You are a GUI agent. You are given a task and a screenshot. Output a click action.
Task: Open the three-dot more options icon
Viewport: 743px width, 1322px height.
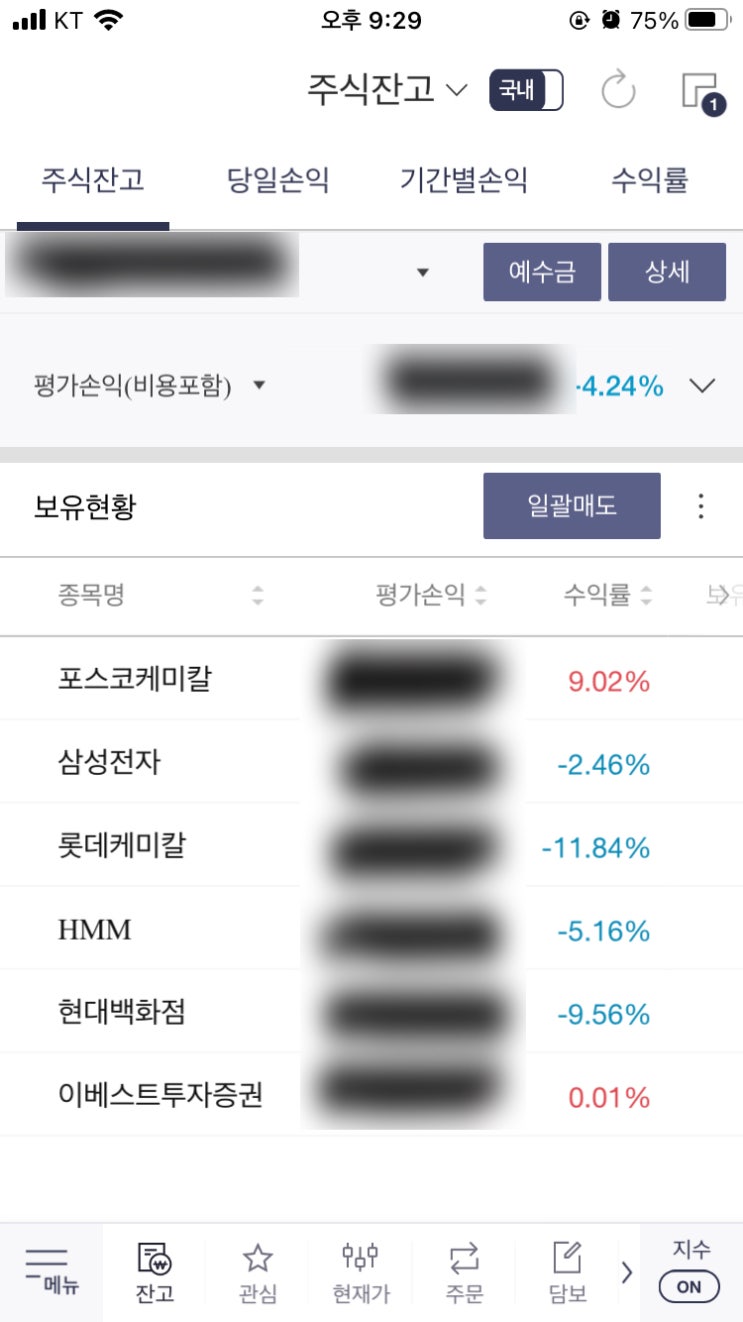pyautogui.click(x=700, y=506)
